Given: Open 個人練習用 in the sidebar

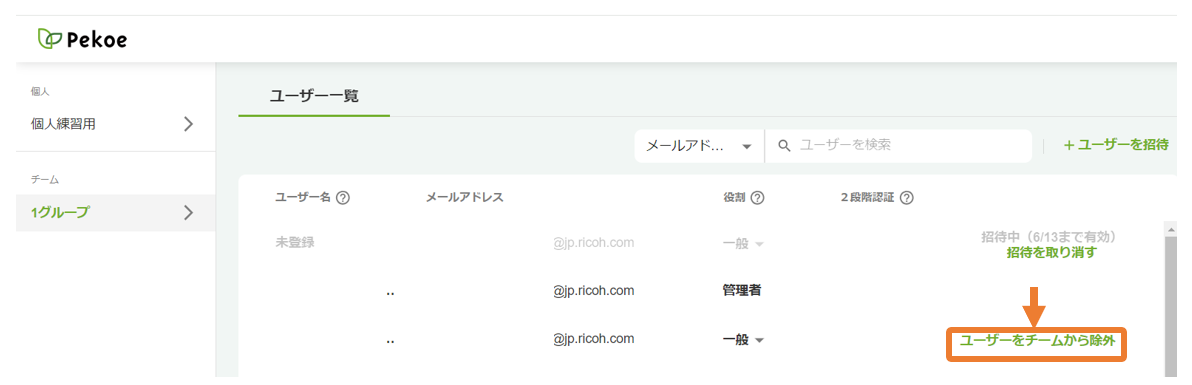Looking at the screenshot, I should point(116,124).
